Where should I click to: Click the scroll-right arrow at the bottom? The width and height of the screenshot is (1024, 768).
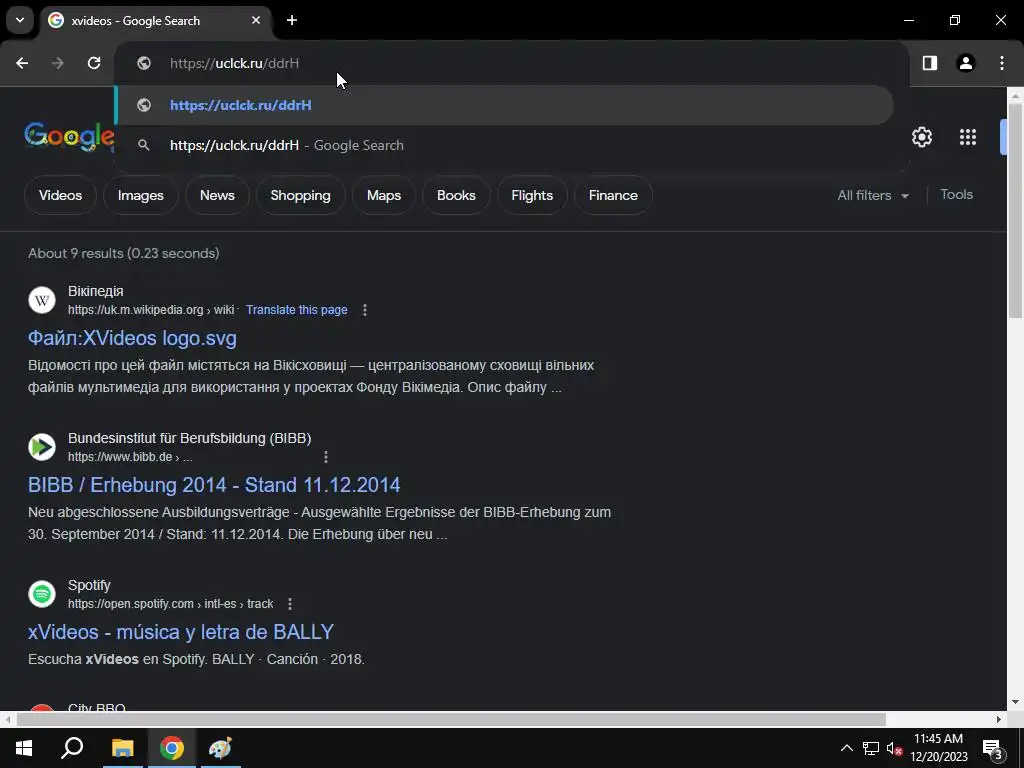click(999, 720)
